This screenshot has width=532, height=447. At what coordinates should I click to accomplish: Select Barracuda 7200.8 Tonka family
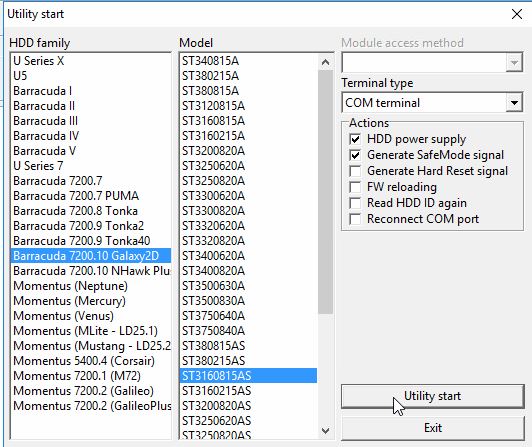pyautogui.click(x=91, y=211)
